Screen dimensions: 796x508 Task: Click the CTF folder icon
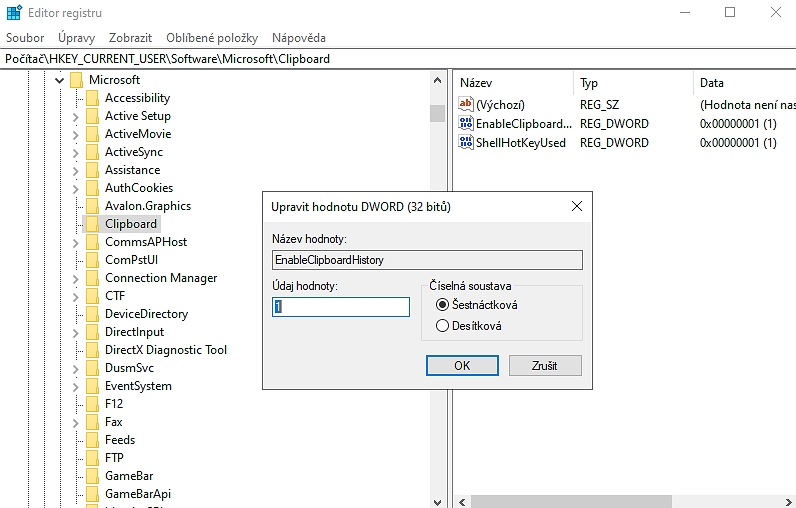tap(92, 296)
